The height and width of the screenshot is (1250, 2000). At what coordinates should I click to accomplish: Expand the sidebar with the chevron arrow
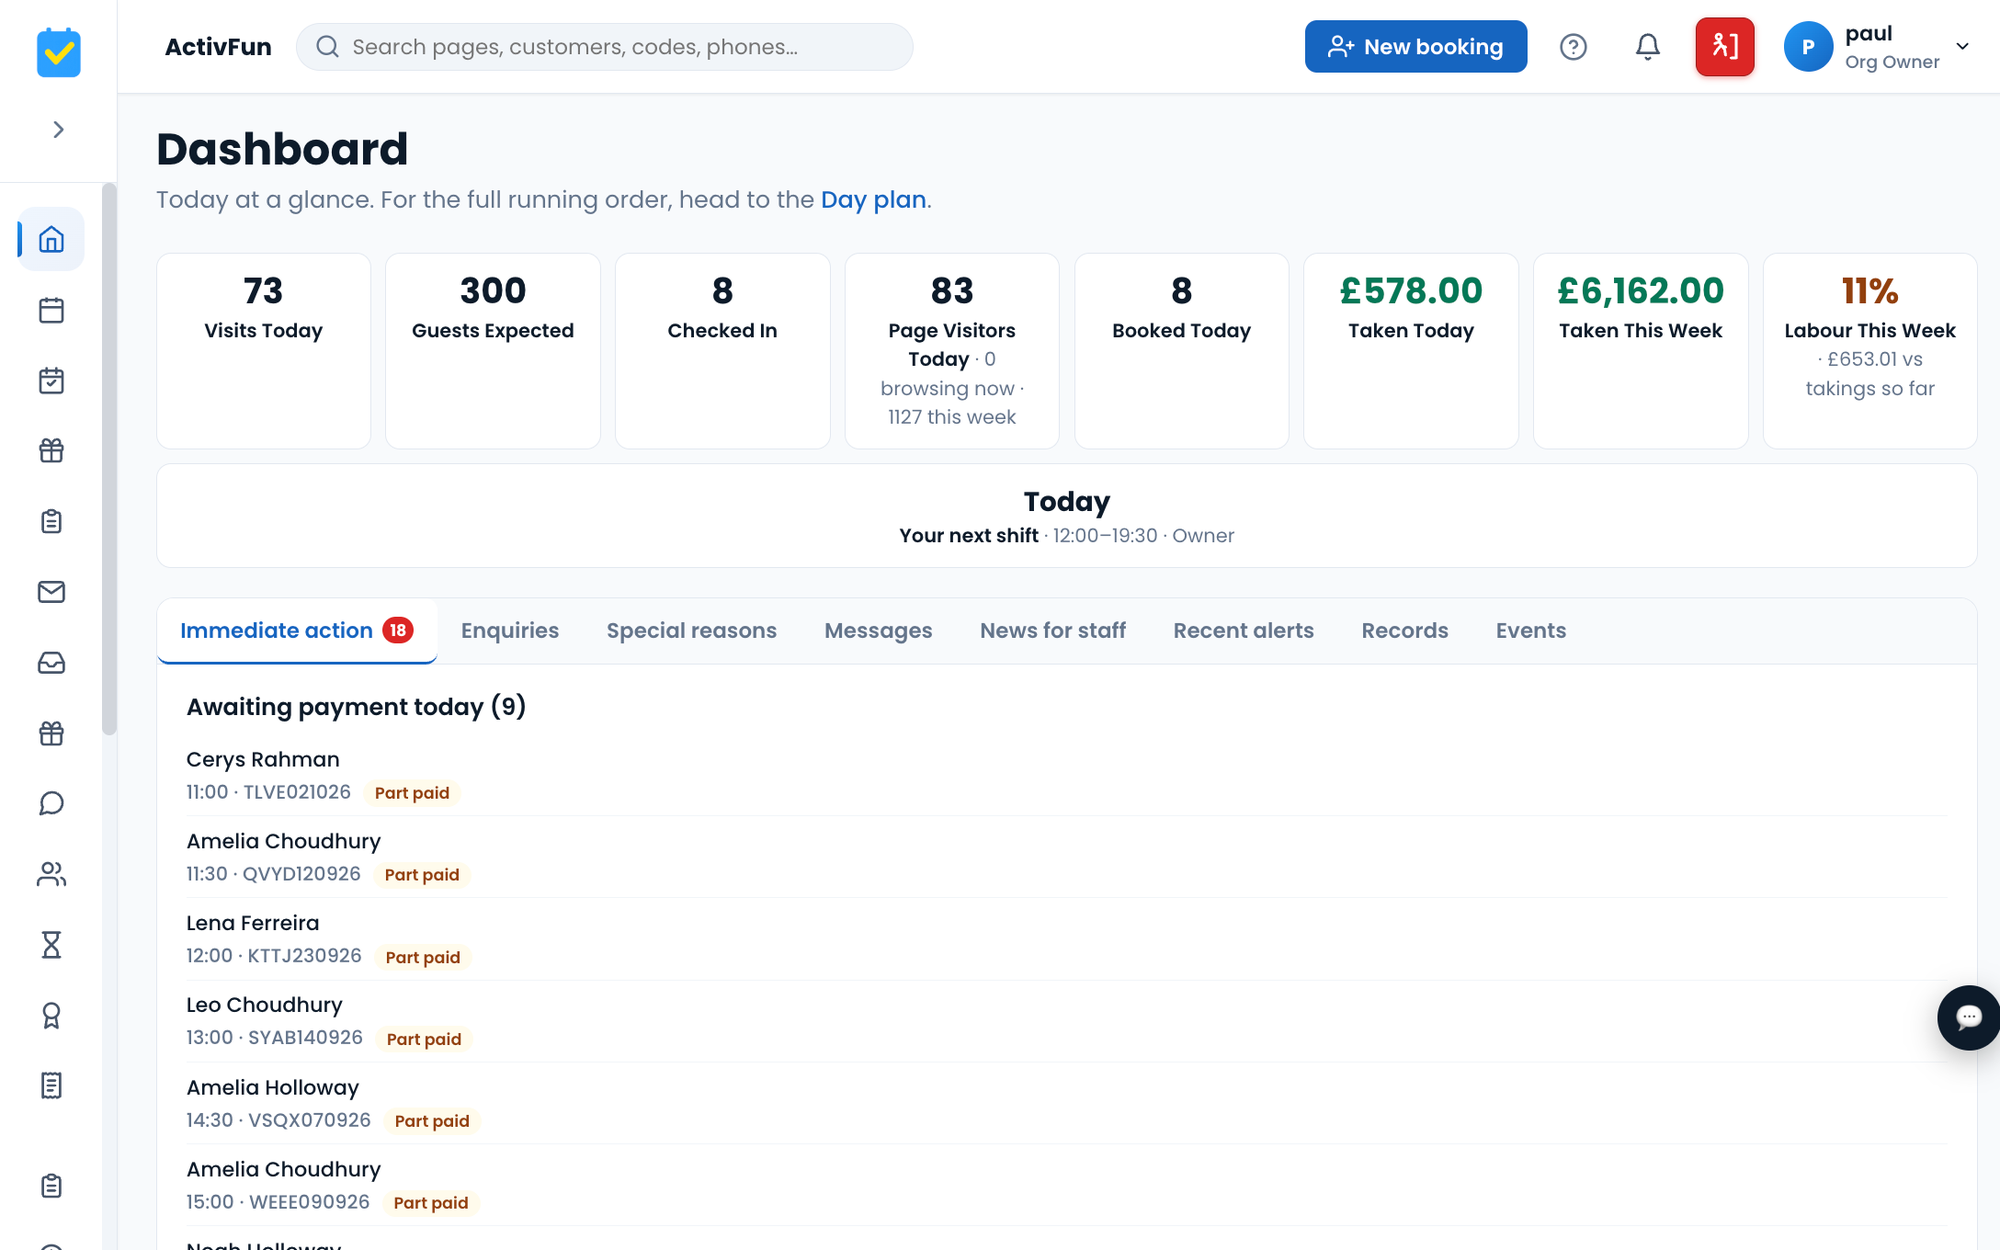point(58,130)
